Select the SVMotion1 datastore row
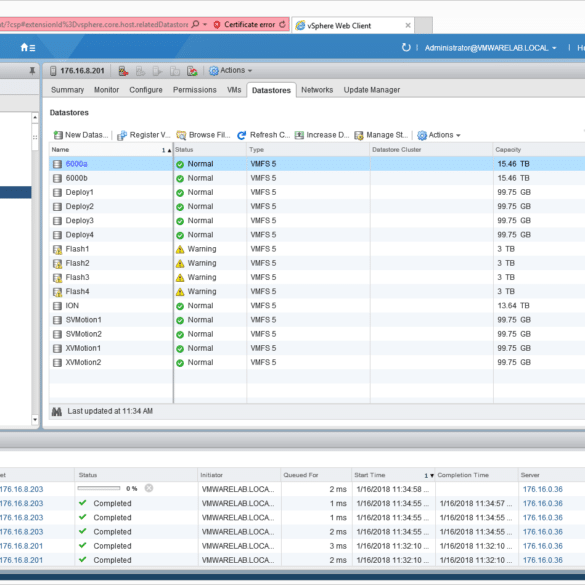The image size is (585, 585). coord(317,320)
